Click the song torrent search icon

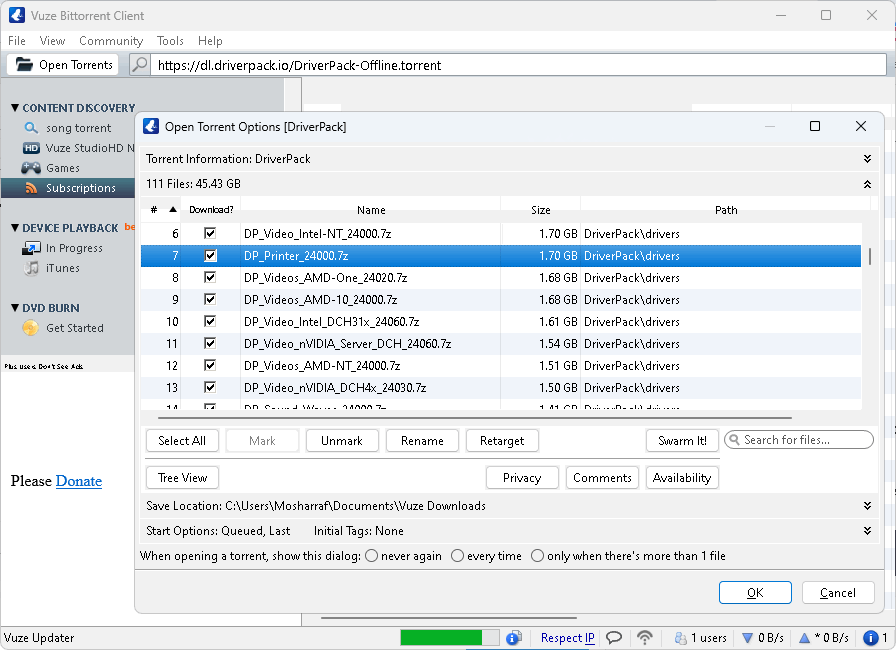[x=31, y=128]
